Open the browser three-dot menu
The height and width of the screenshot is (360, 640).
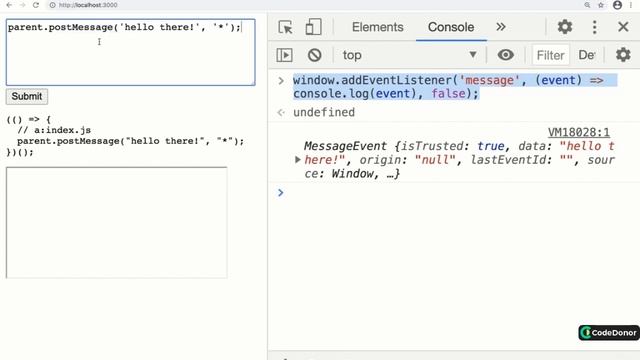point(631,5)
